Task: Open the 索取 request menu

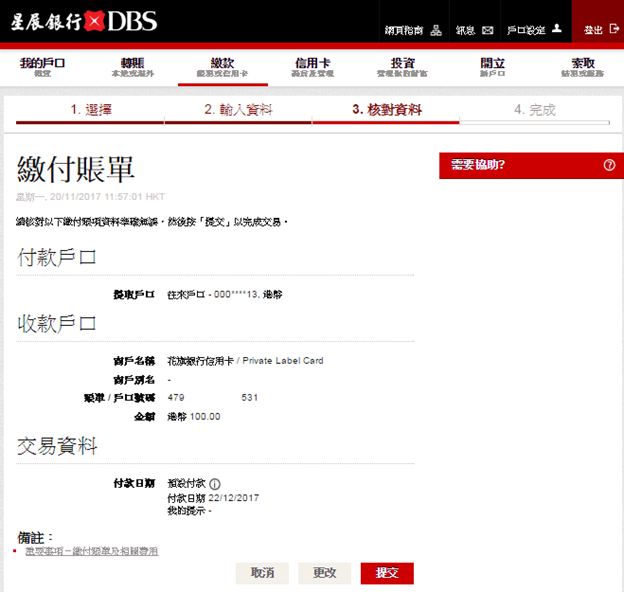Action: (582, 67)
